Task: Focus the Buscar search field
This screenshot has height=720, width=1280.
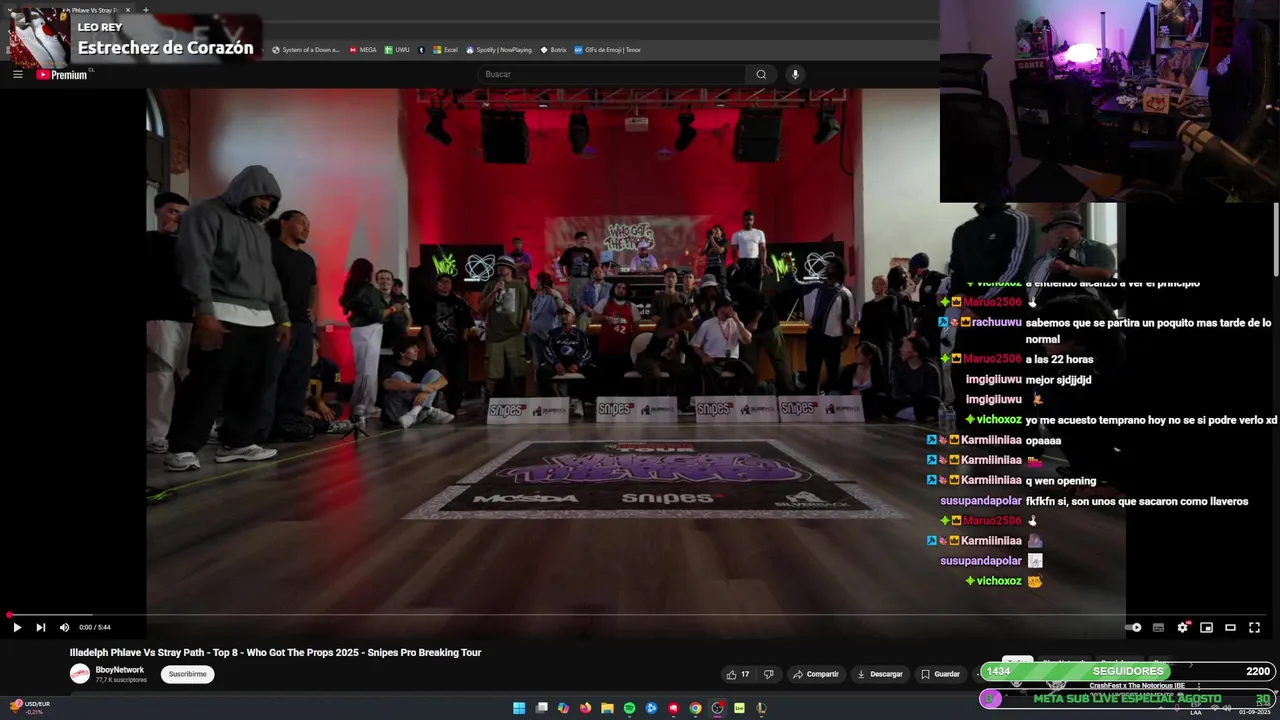Action: (x=612, y=74)
